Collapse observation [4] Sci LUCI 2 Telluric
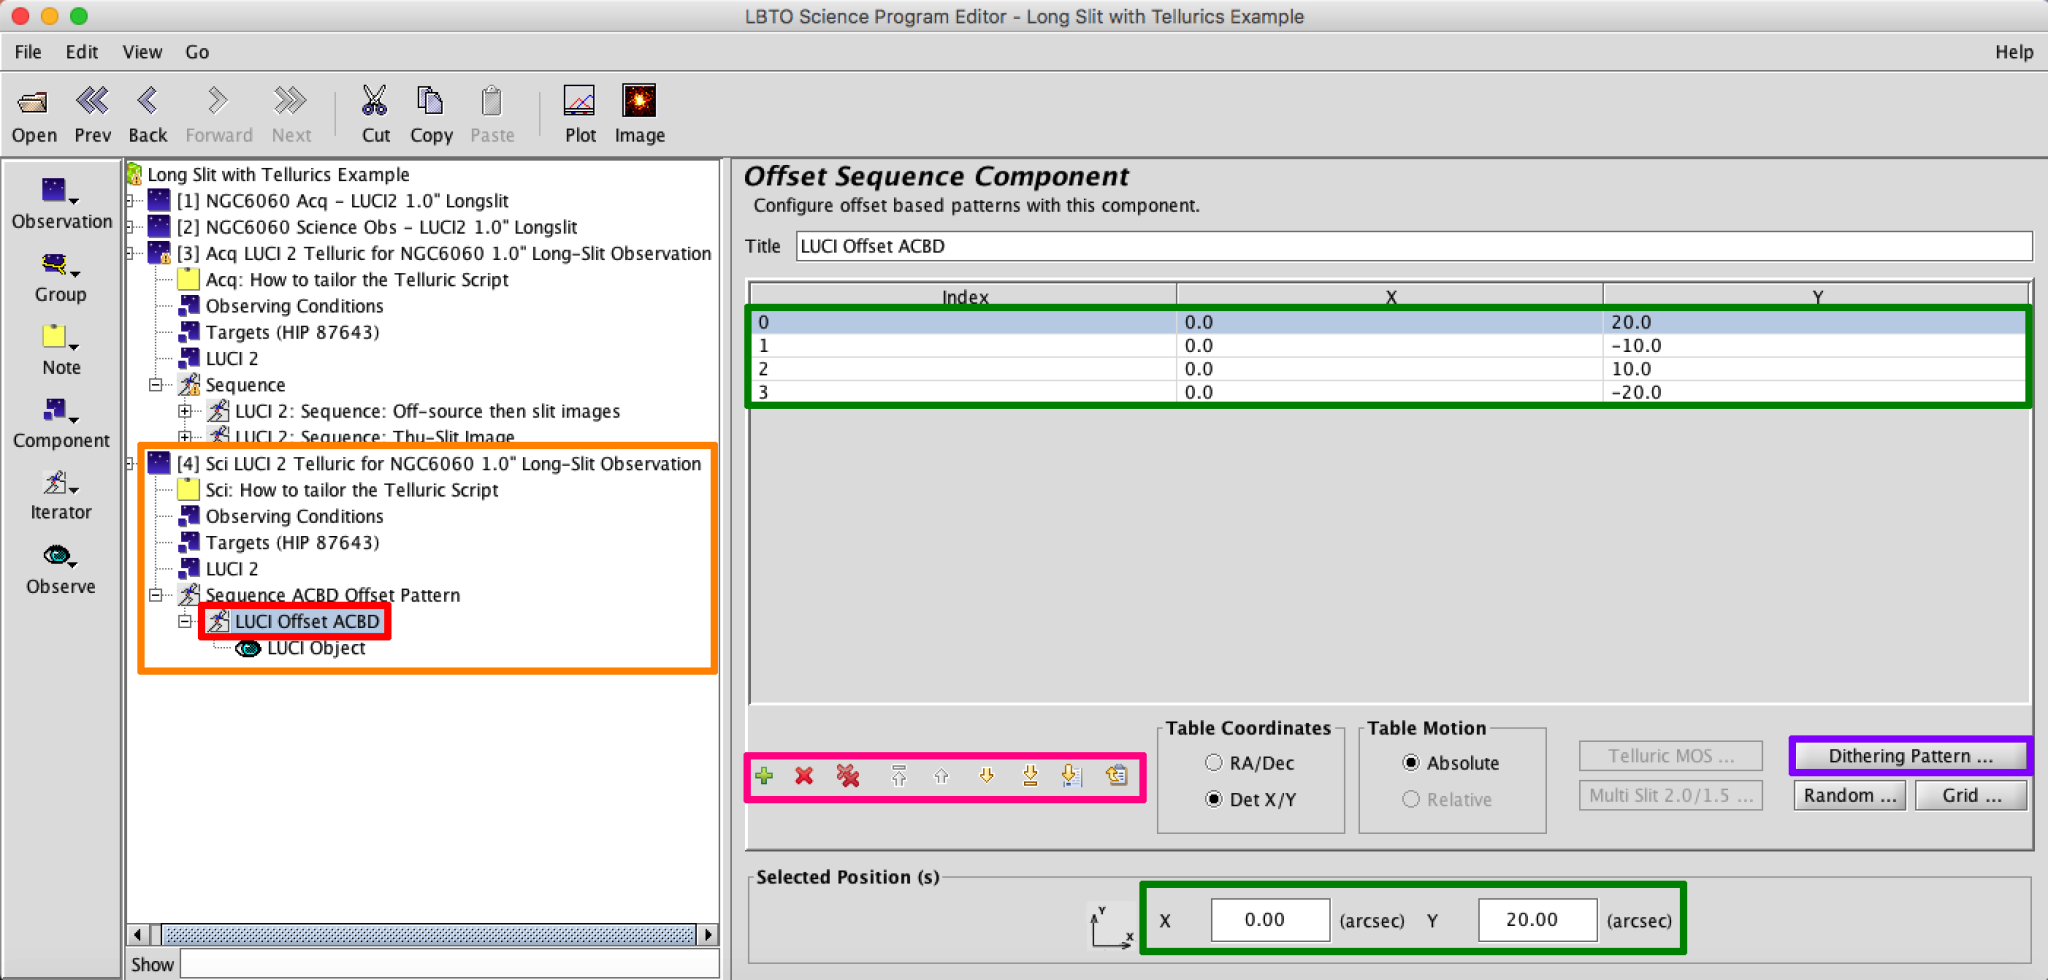Viewport: 2048px width, 980px height. click(x=131, y=463)
